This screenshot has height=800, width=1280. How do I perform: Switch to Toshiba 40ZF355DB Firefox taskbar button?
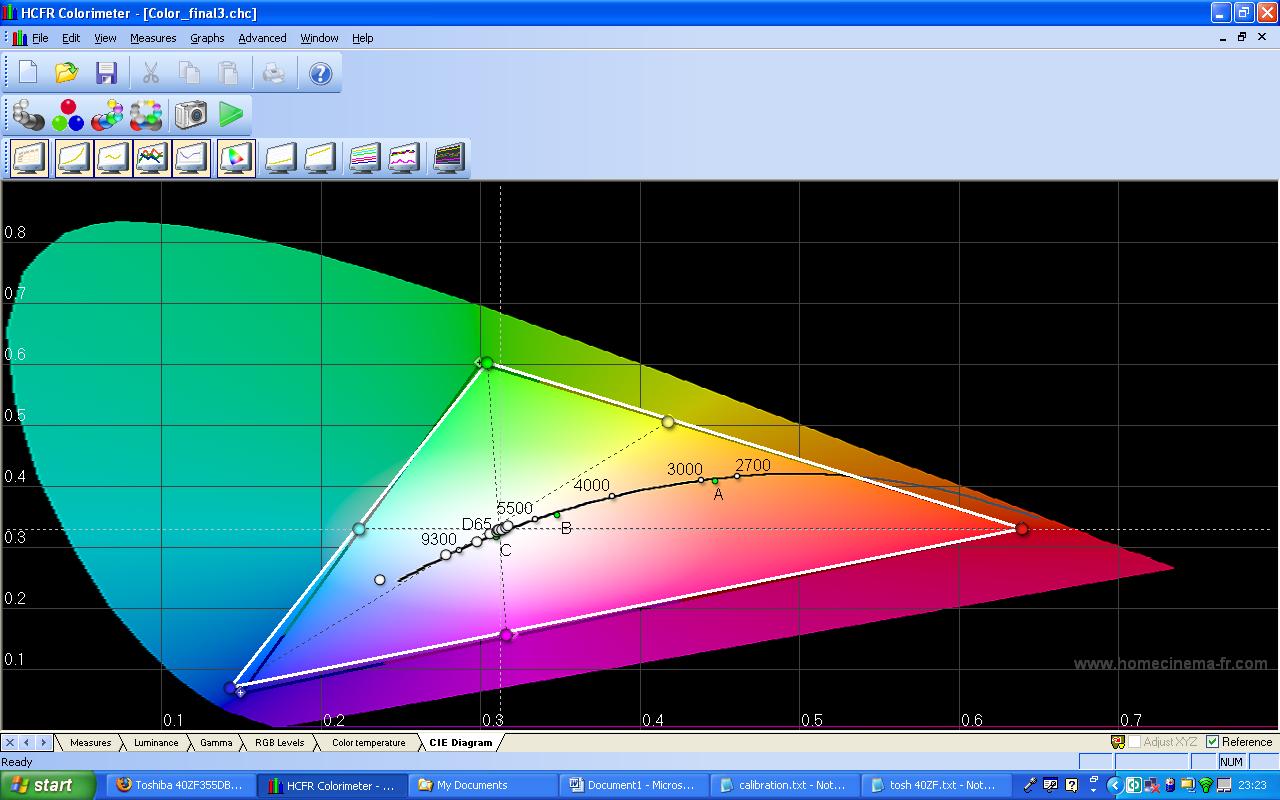(180, 785)
